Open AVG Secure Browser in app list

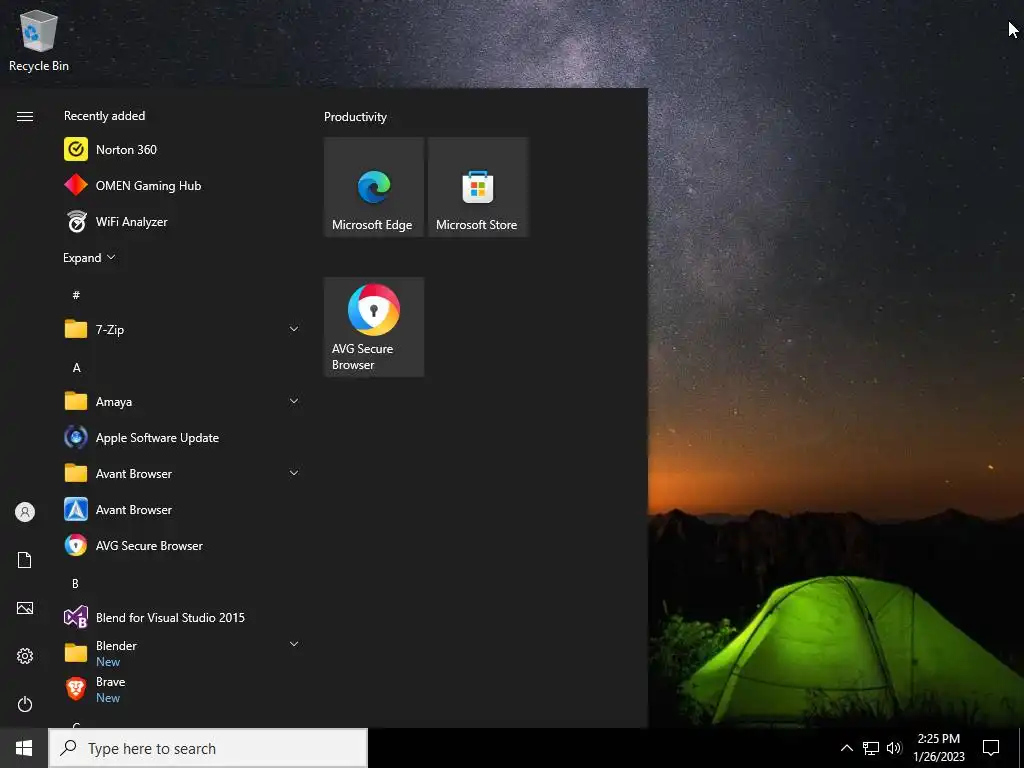tap(182, 545)
